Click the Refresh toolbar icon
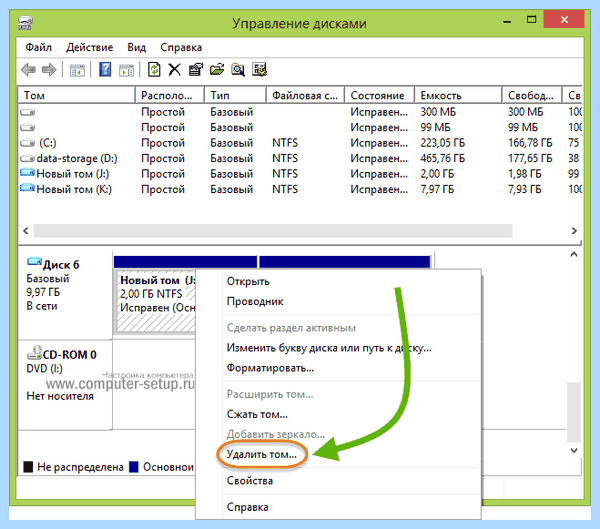 pyautogui.click(x=154, y=70)
